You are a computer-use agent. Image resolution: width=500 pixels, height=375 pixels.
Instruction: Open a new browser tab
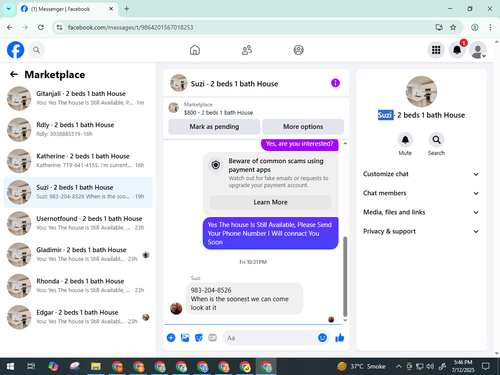click(127, 9)
